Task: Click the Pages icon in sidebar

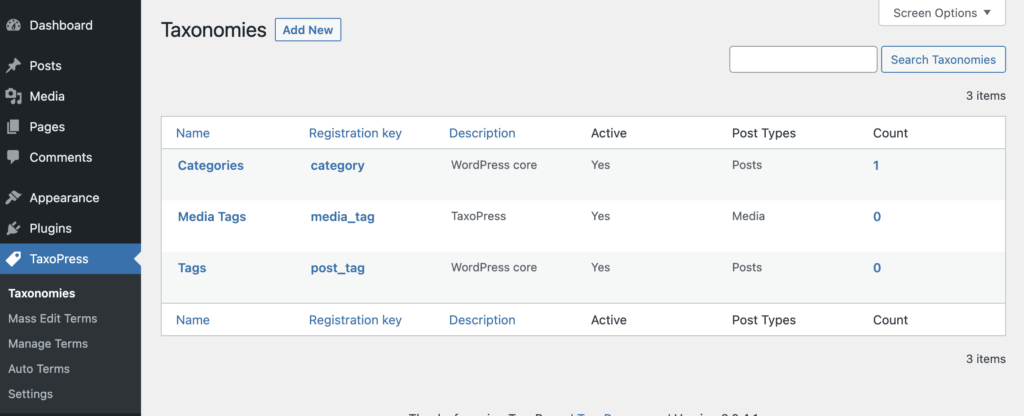Action: pyautogui.click(x=13, y=127)
